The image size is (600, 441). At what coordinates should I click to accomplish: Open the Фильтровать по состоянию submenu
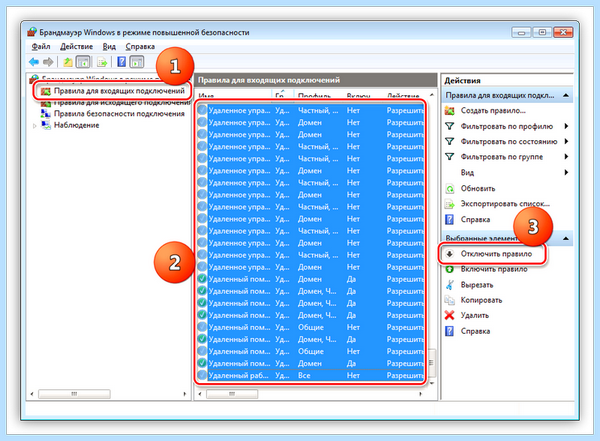click(509, 142)
